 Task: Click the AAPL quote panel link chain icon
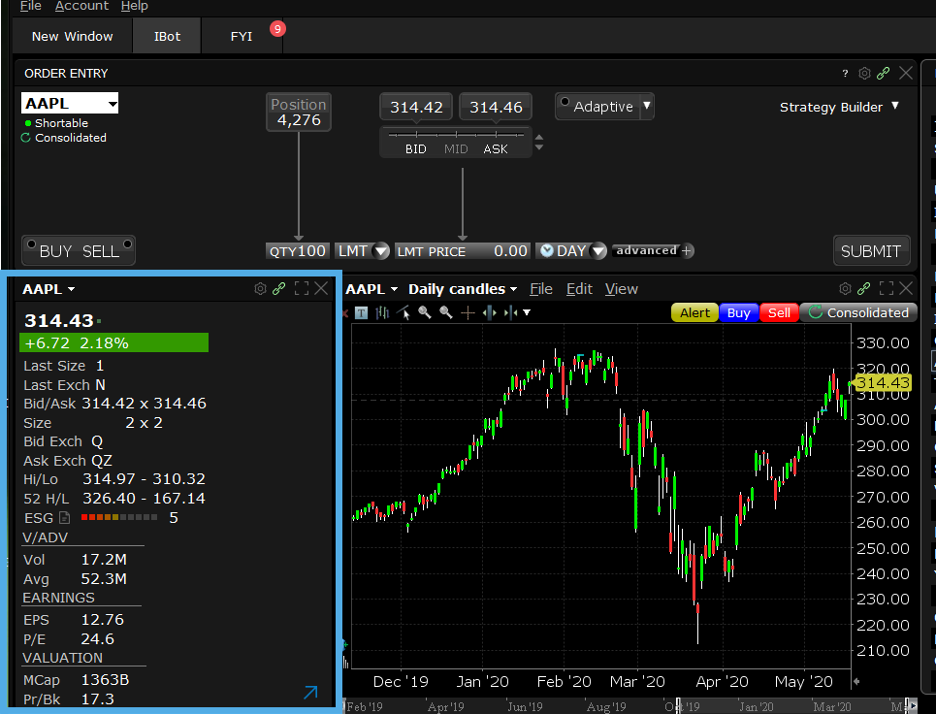pyautogui.click(x=279, y=289)
